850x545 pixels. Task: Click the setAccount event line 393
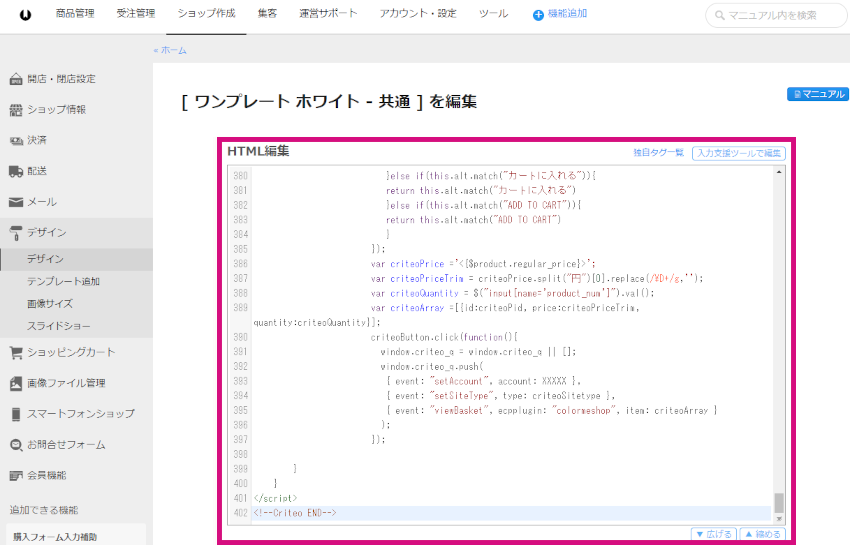click(x=484, y=381)
